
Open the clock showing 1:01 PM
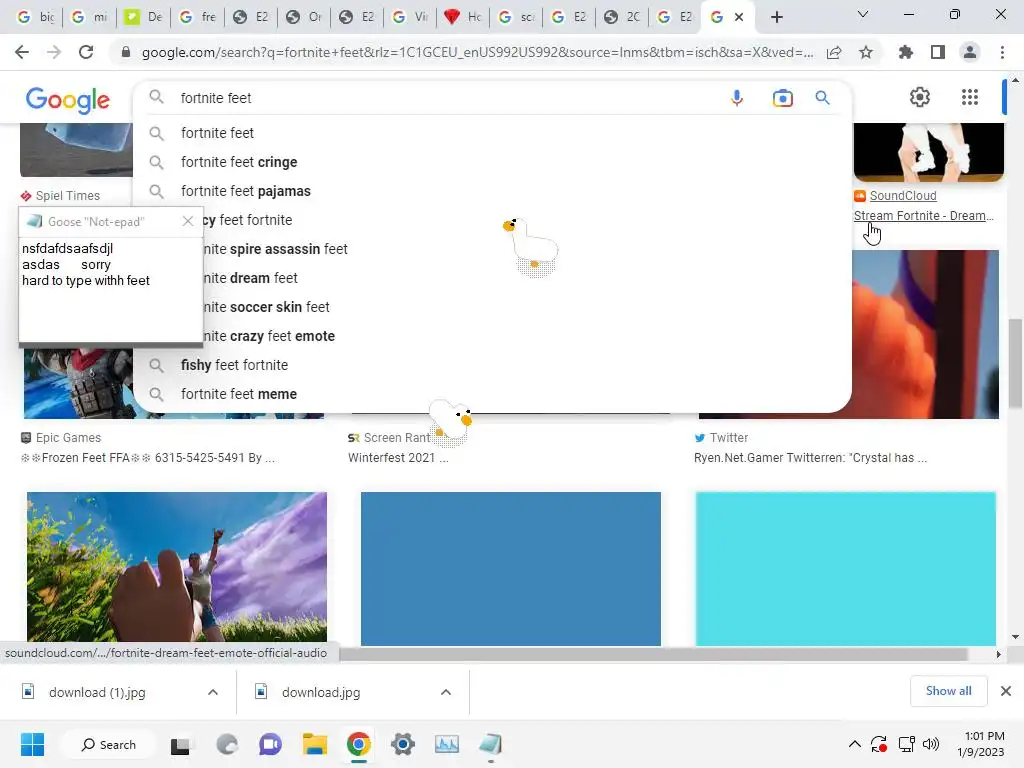pos(981,744)
